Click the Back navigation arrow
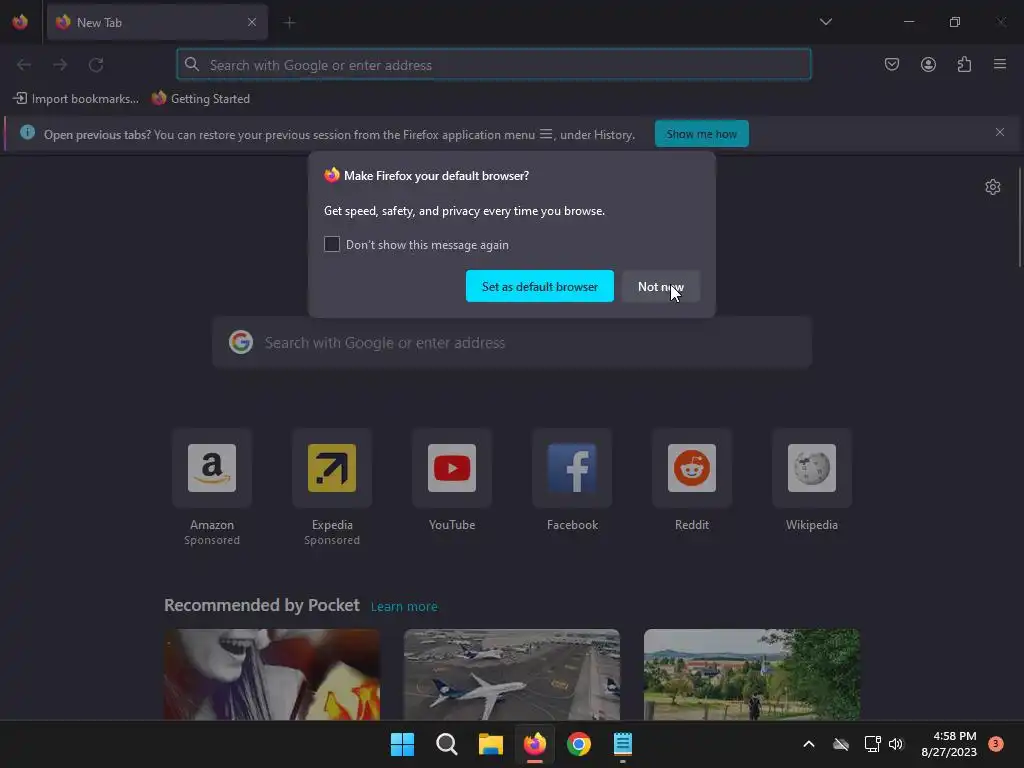 pyautogui.click(x=24, y=65)
